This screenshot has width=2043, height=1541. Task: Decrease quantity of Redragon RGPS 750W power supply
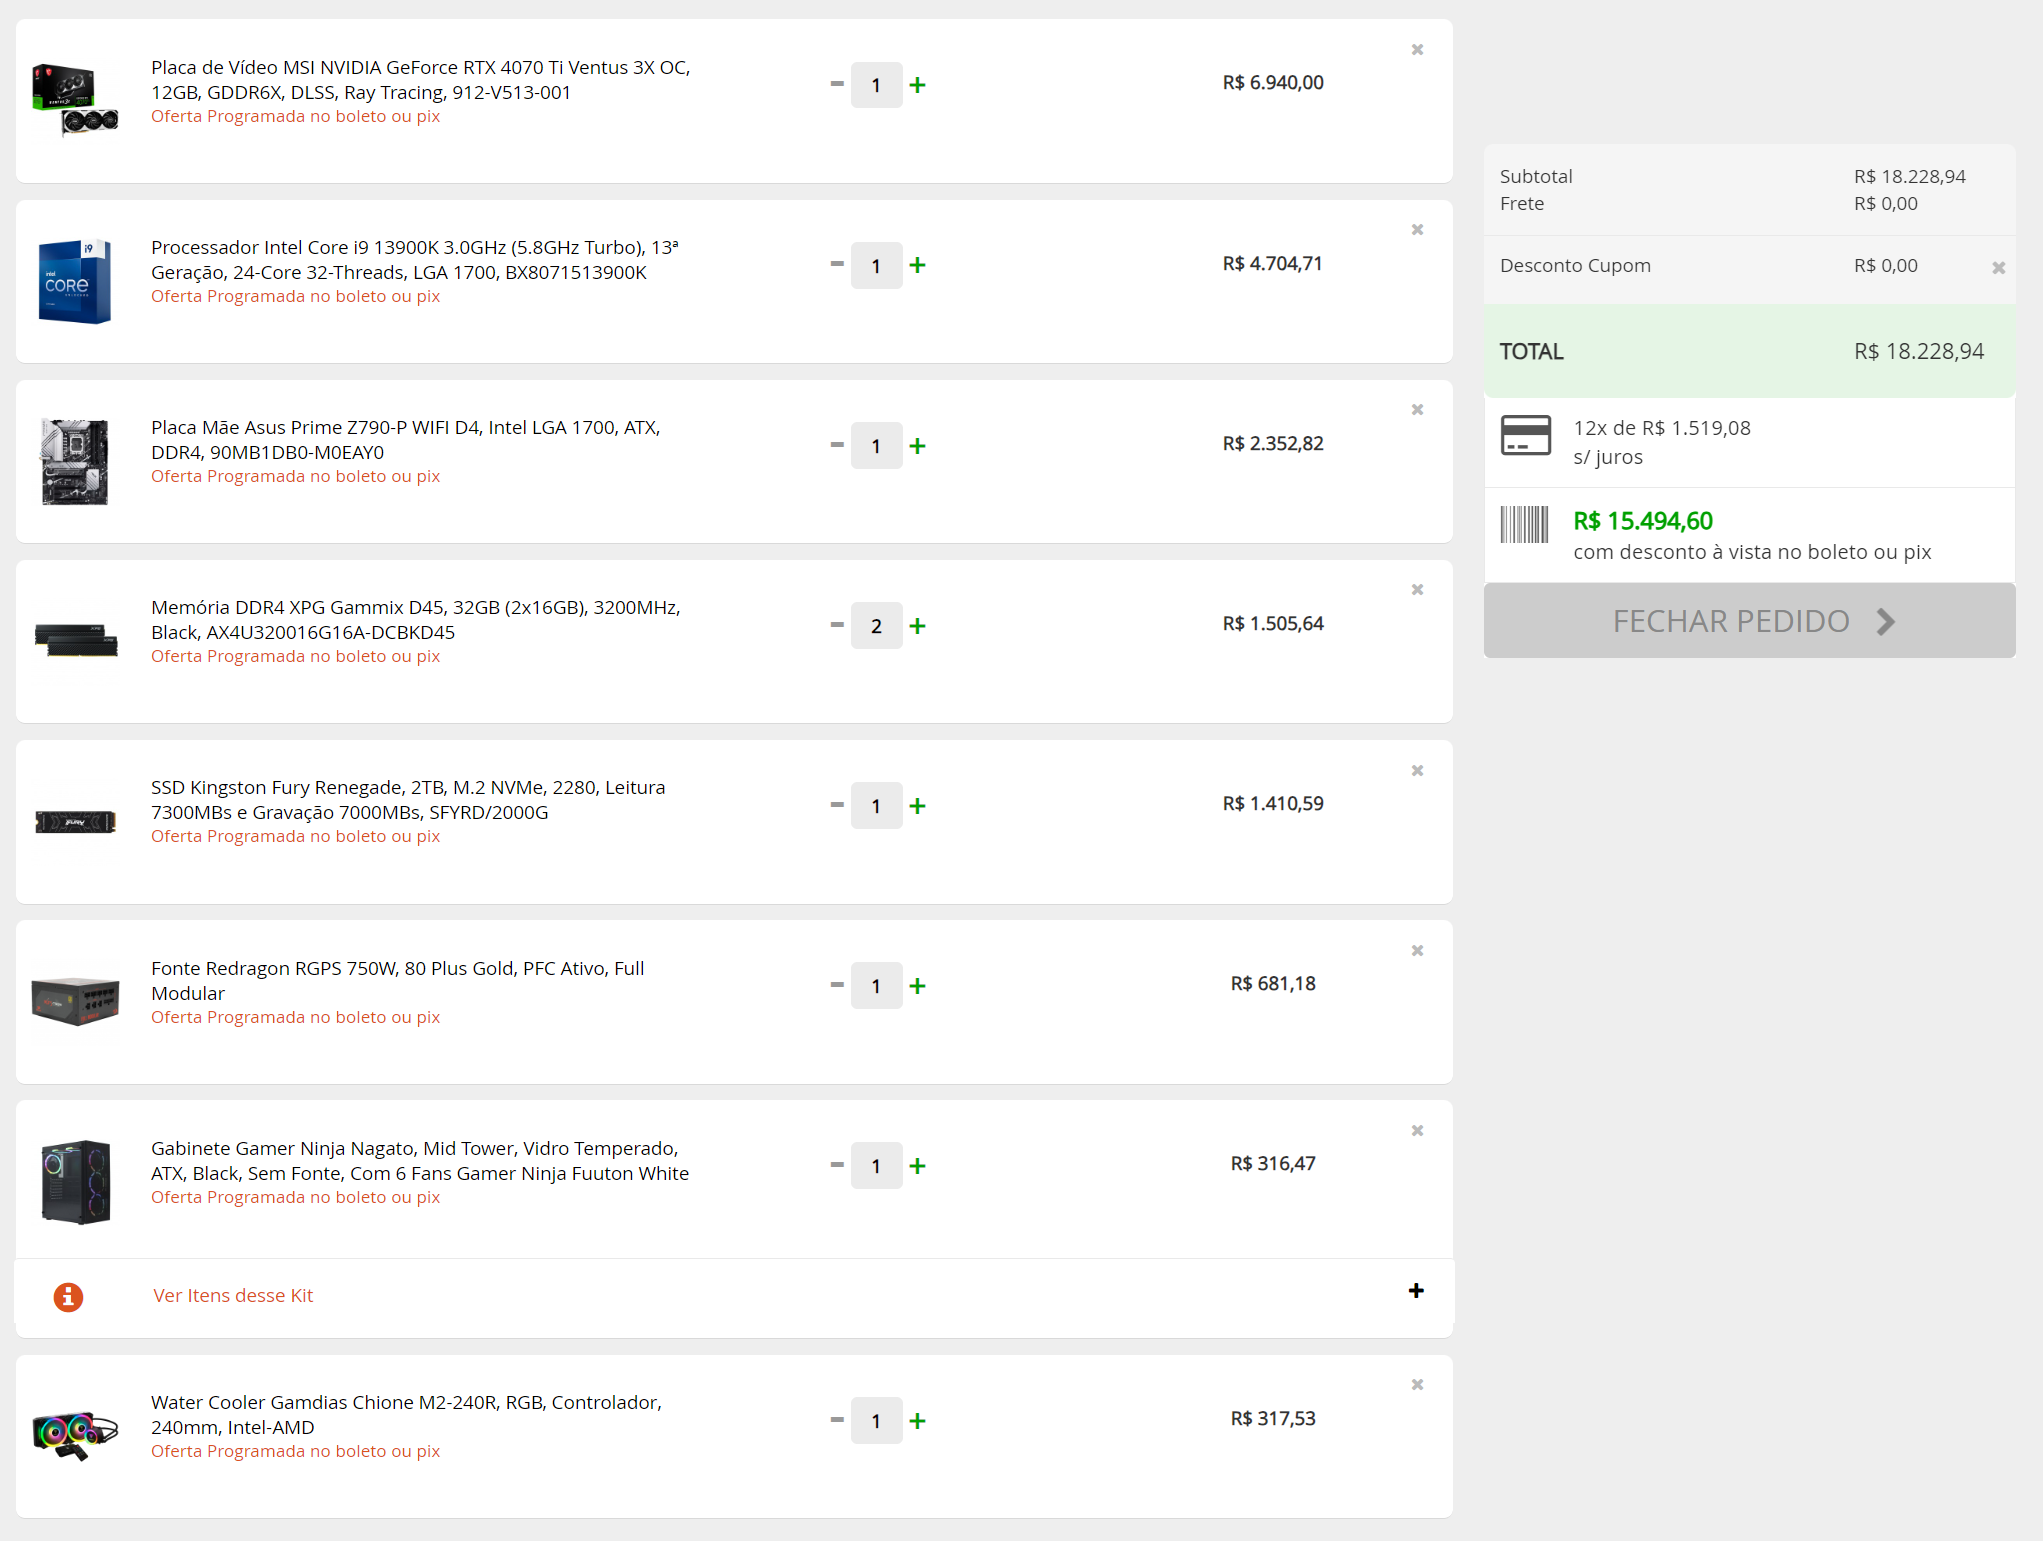click(x=837, y=984)
